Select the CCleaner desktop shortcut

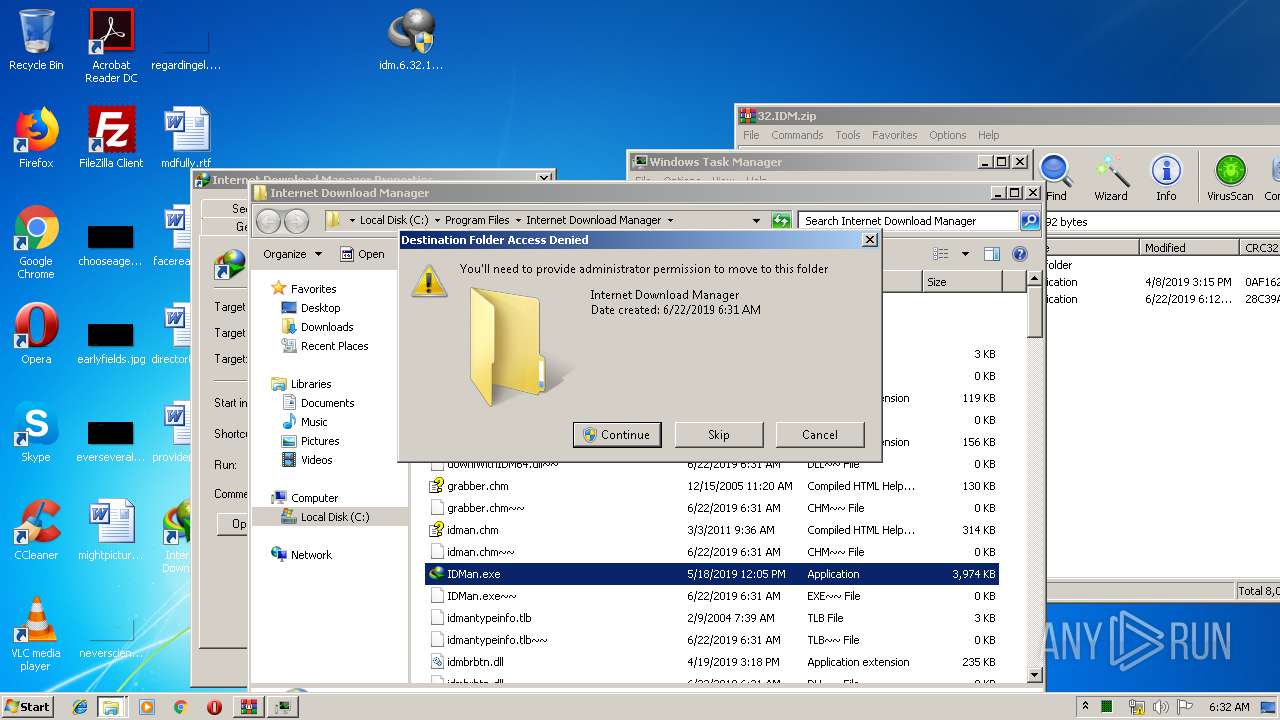36,530
